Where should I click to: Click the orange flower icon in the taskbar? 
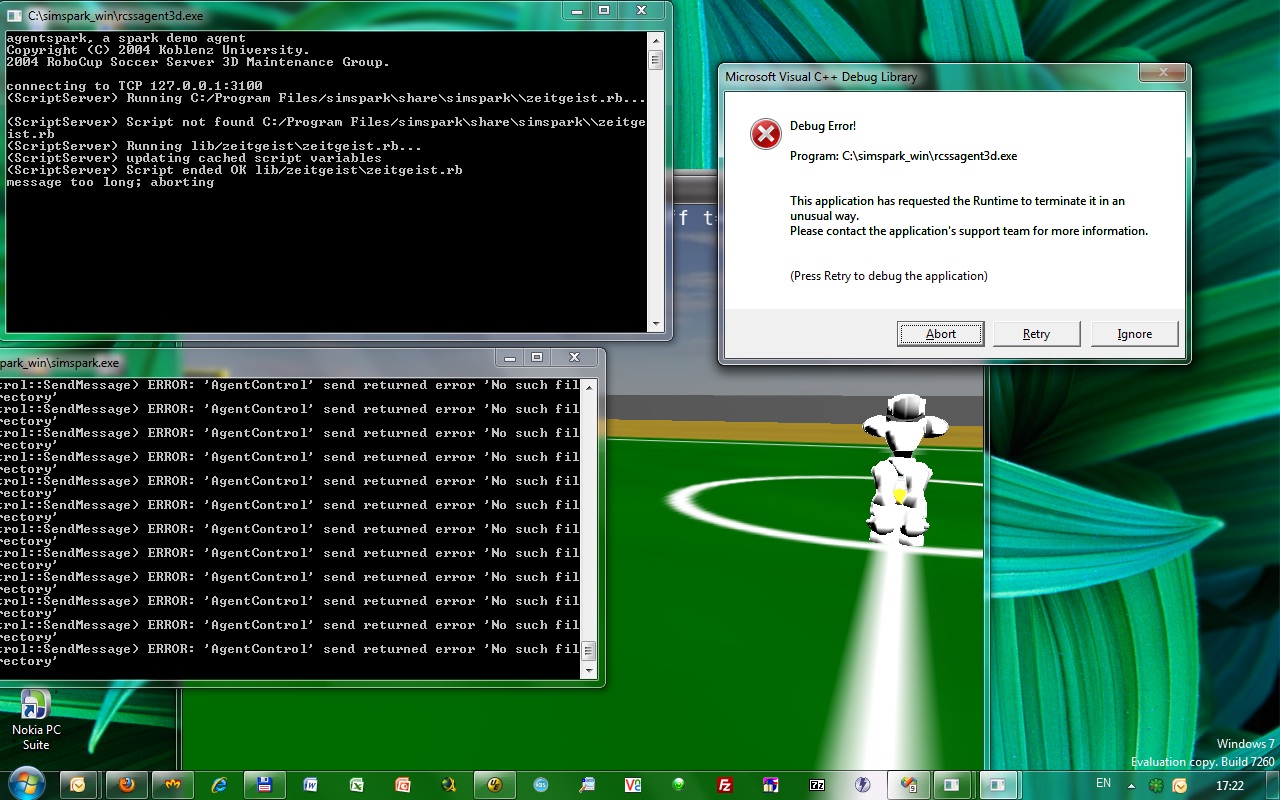[x=173, y=785]
